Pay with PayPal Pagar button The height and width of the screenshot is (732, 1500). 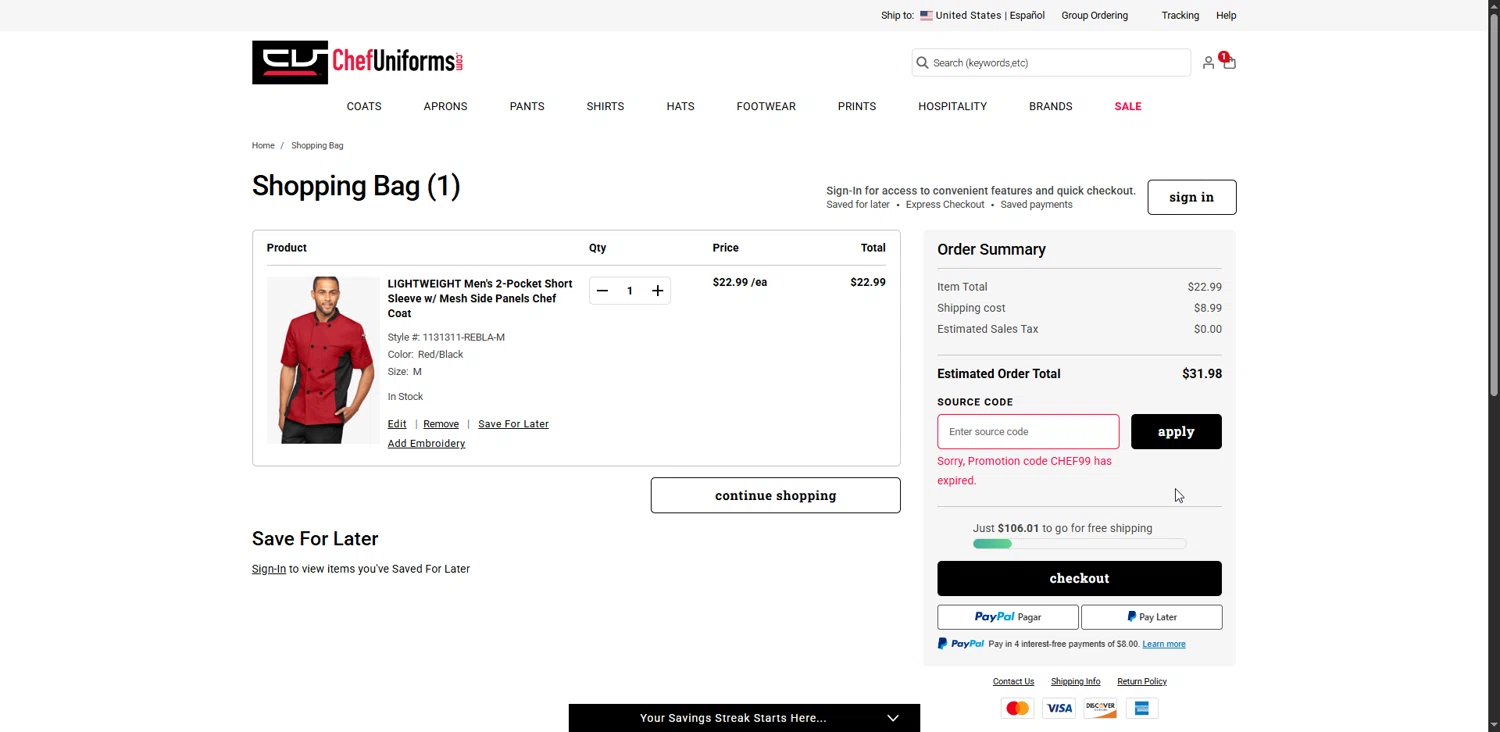pyautogui.click(x=1007, y=617)
